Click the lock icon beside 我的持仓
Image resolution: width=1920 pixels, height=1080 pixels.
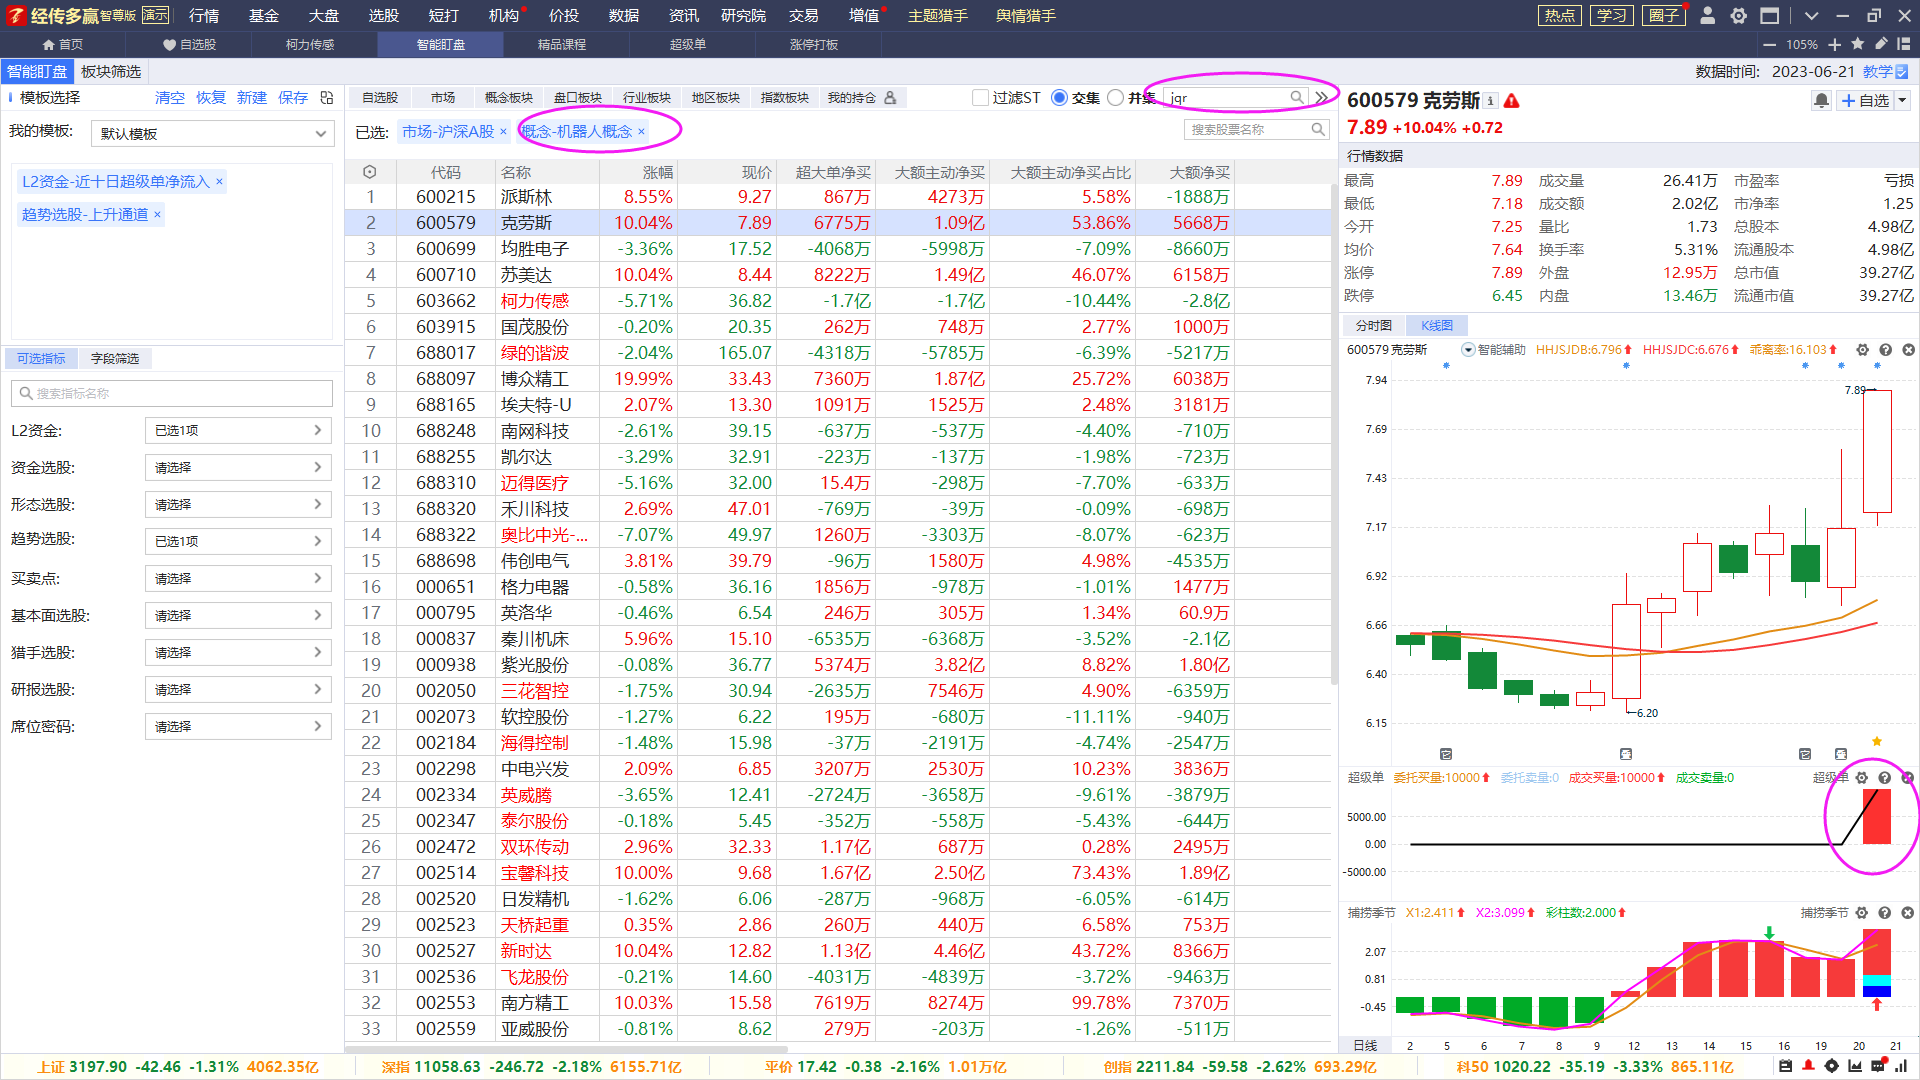(x=890, y=97)
